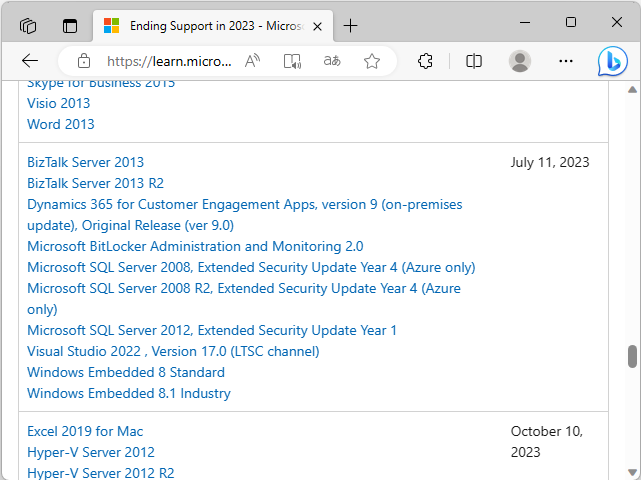Open the profile avatar
The height and width of the screenshot is (480, 641).
point(520,61)
